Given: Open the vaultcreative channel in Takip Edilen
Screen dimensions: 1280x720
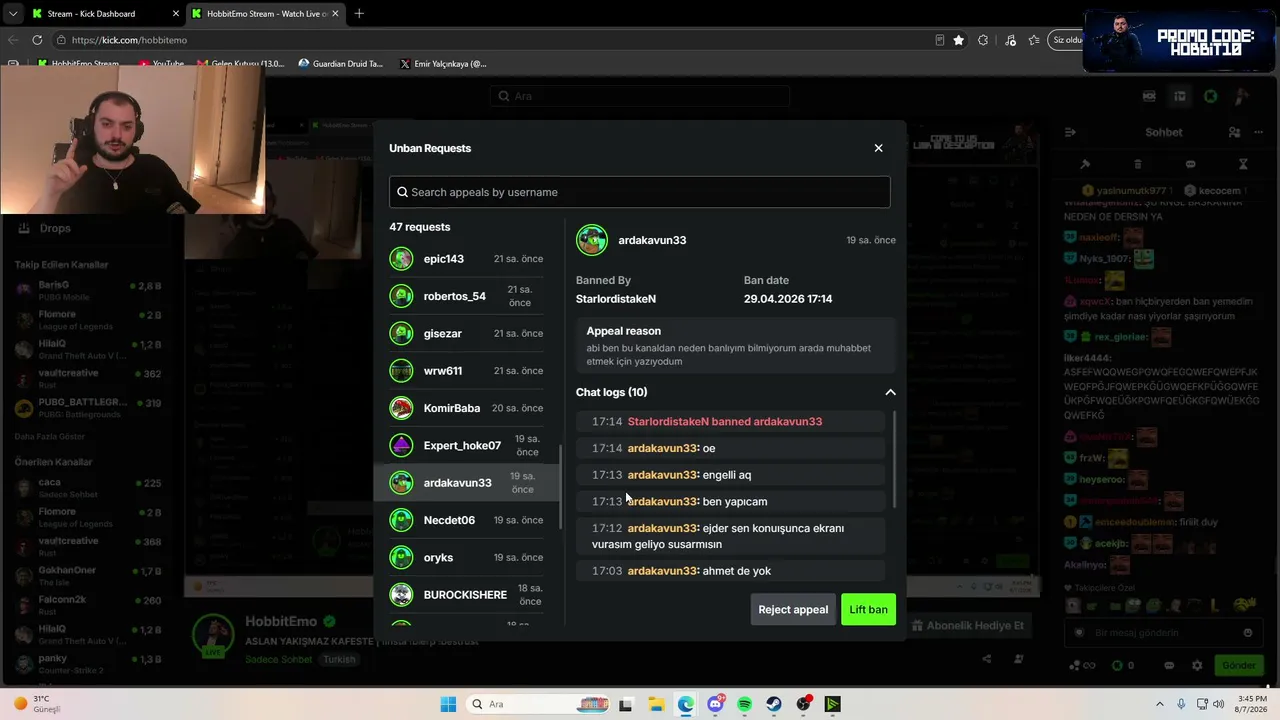Looking at the screenshot, I should click(88, 378).
